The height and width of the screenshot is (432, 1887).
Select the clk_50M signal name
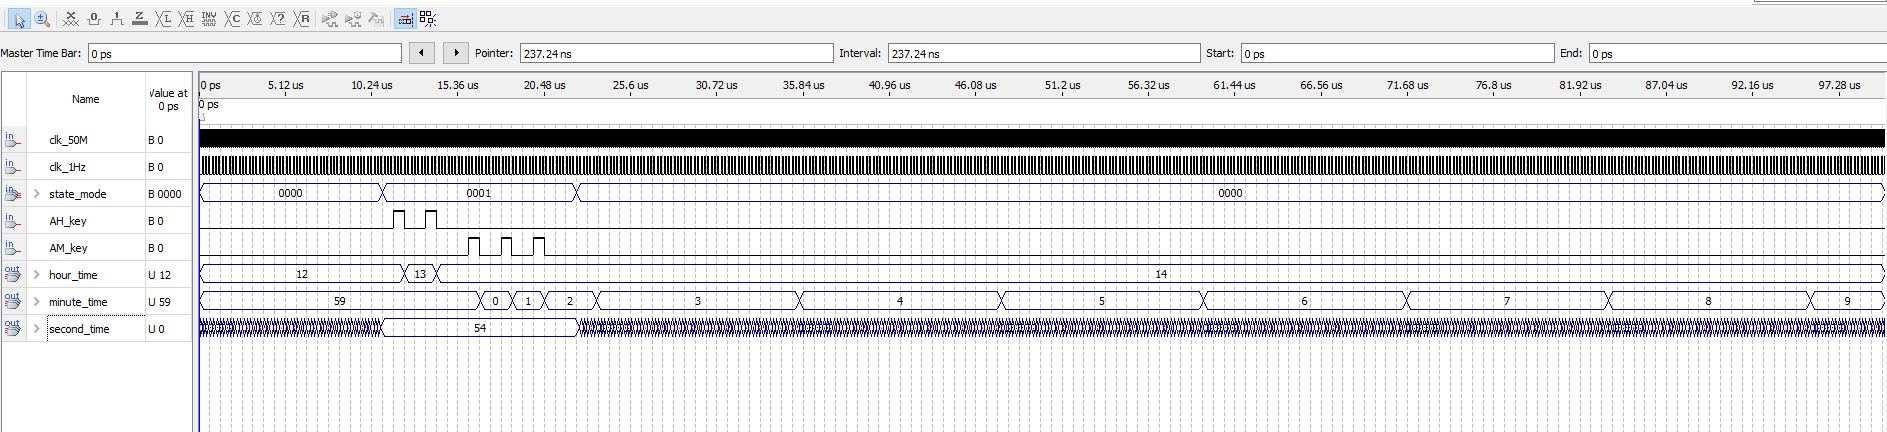coord(68,140)
